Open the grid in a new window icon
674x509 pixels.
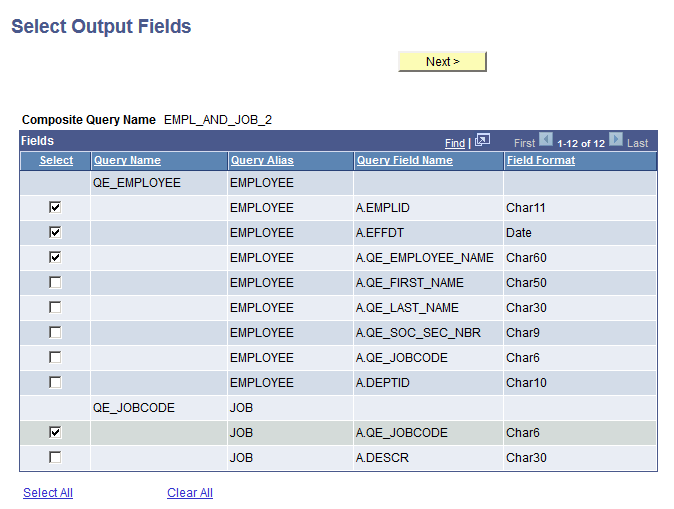[482, 140]
